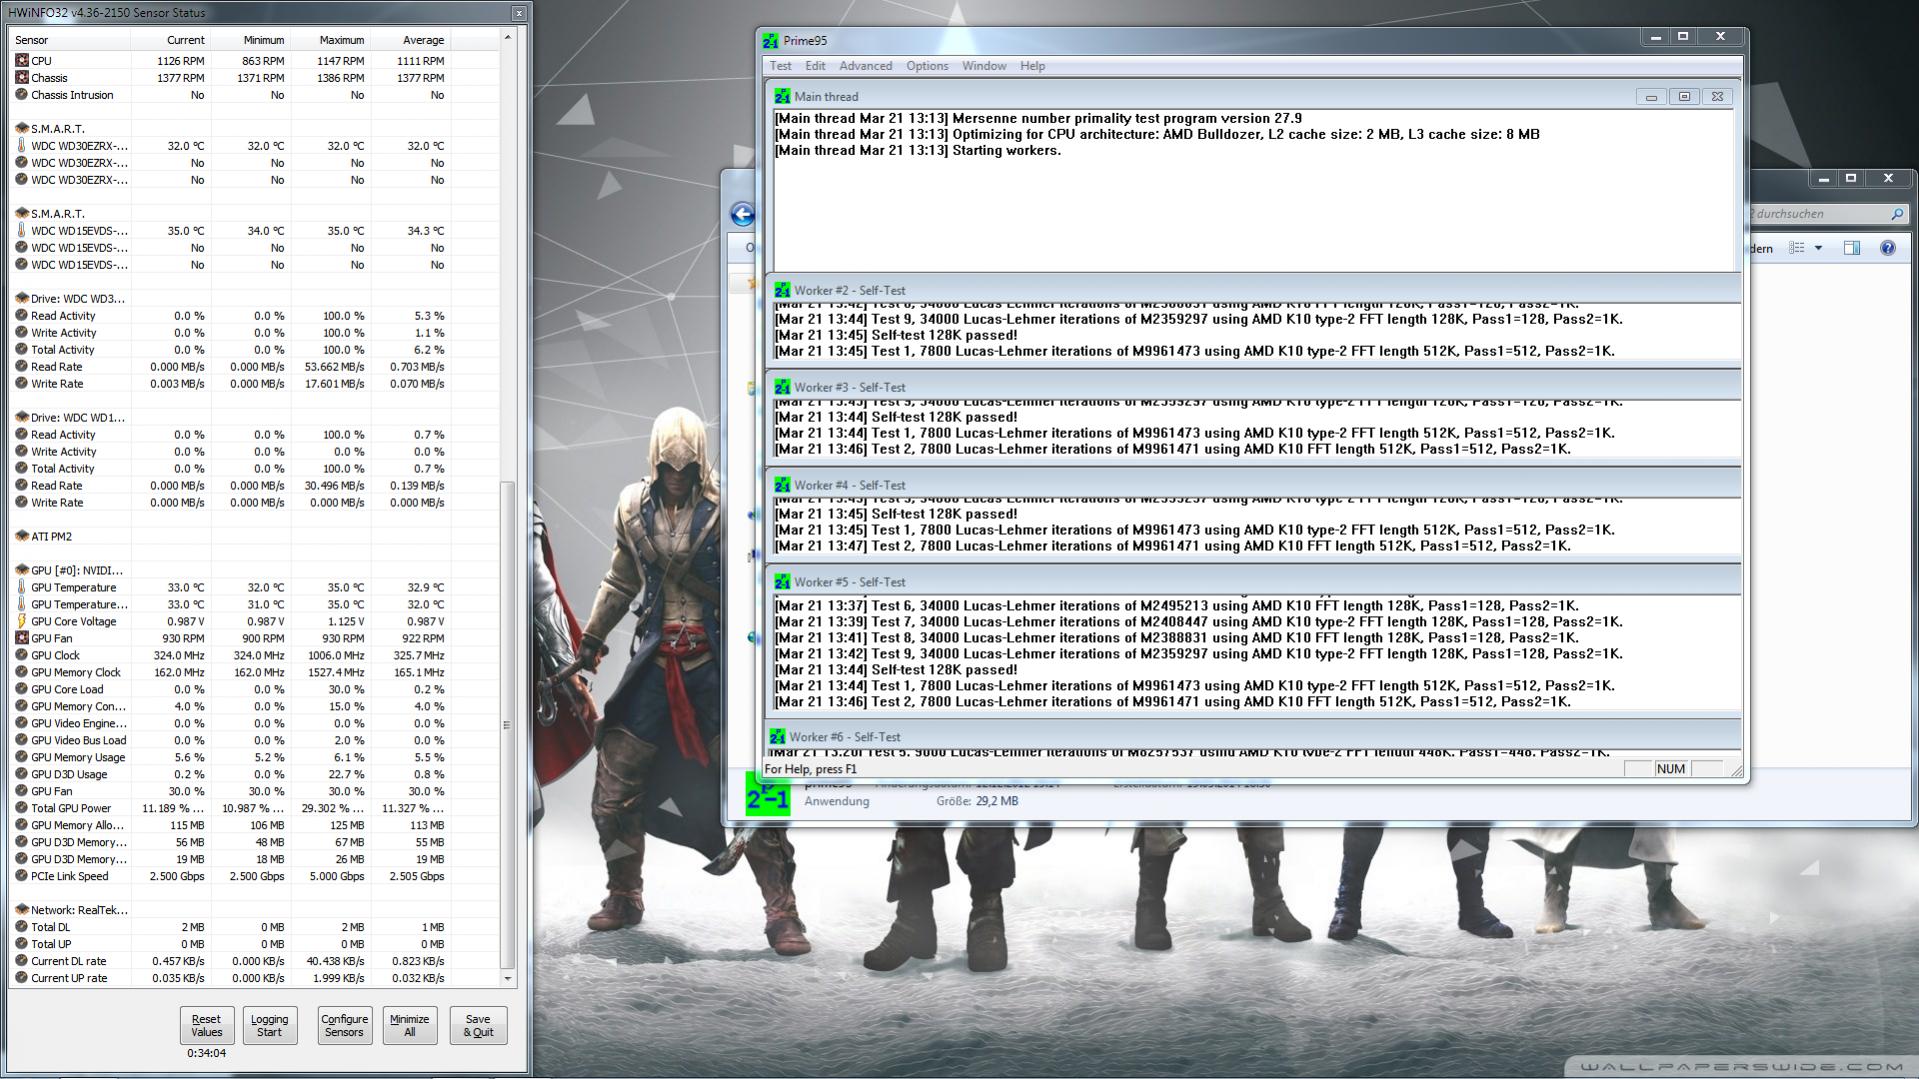Open the Help menu in Prime95
The image size is (1919, 1079).
tap(1032, 66)
